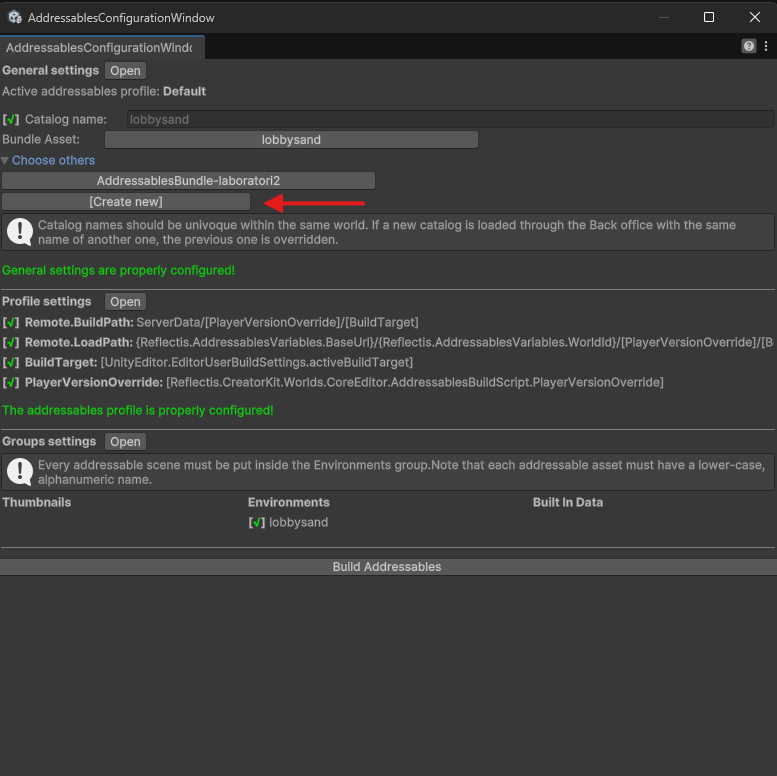
Task: Click the Built In Data column heading
Action: click(568, 502)
